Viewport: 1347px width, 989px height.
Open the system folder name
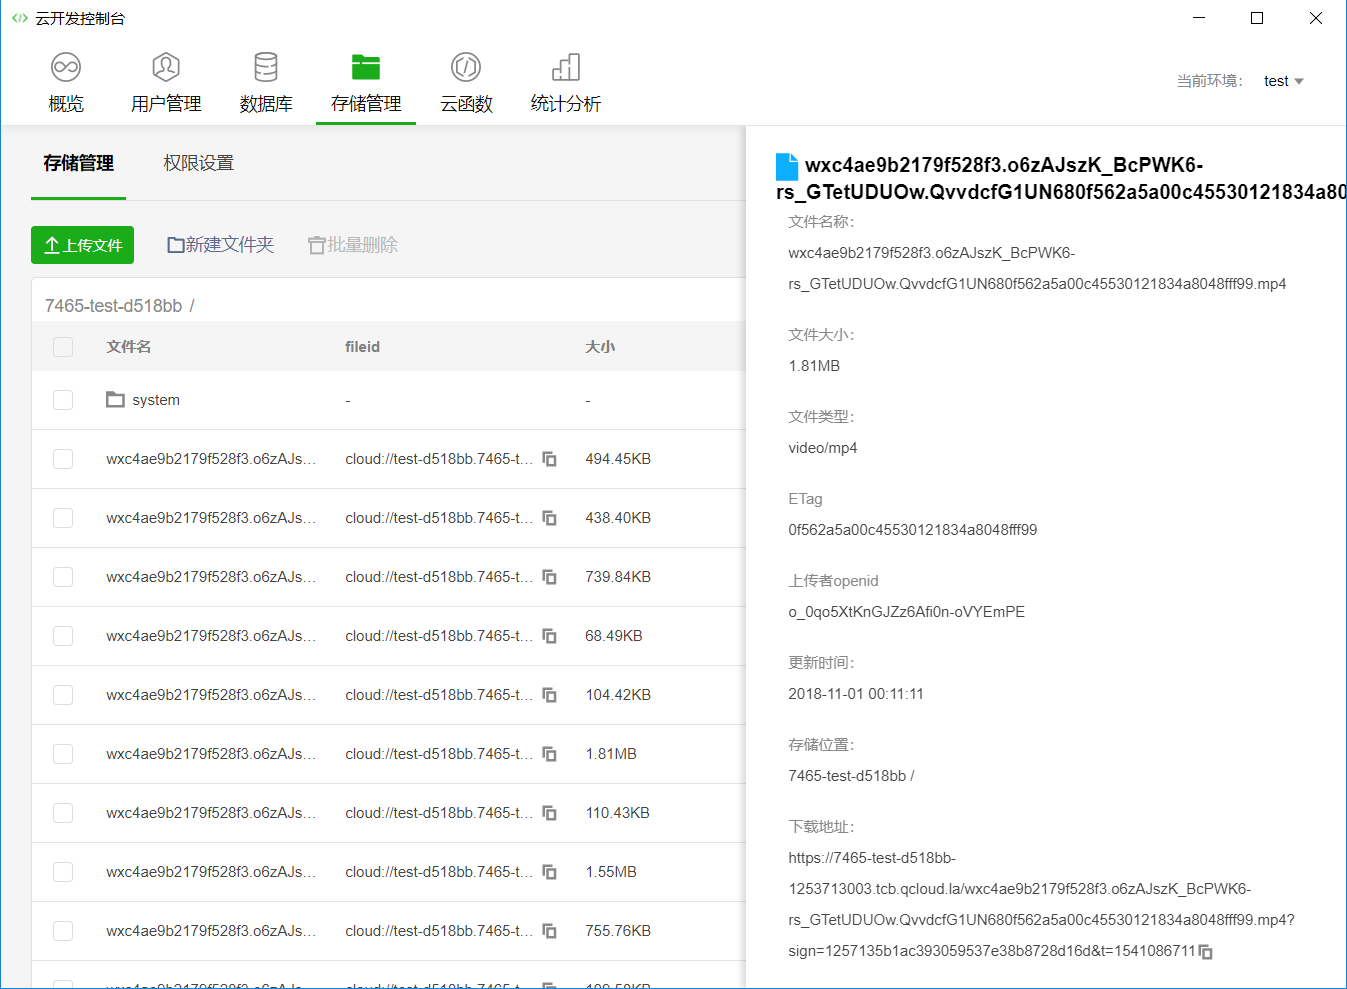coord(156,400)
